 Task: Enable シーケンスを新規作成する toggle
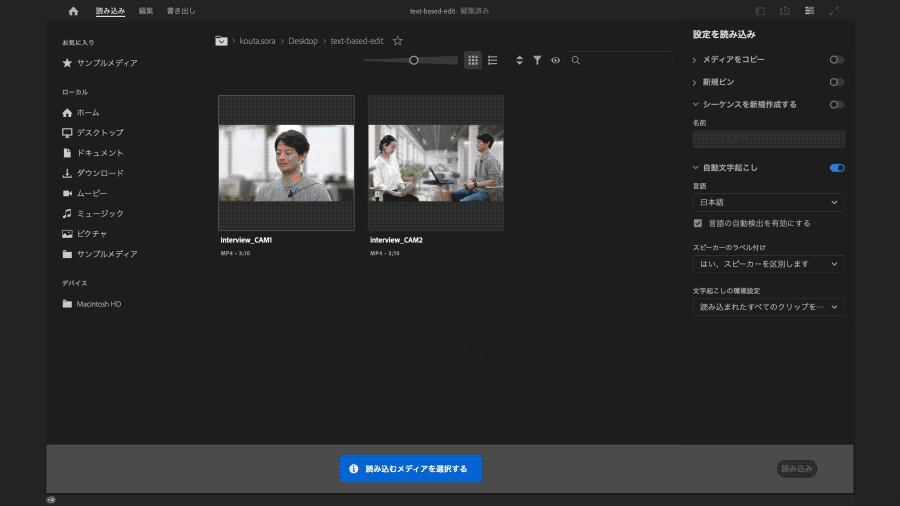tap(836, 104)
